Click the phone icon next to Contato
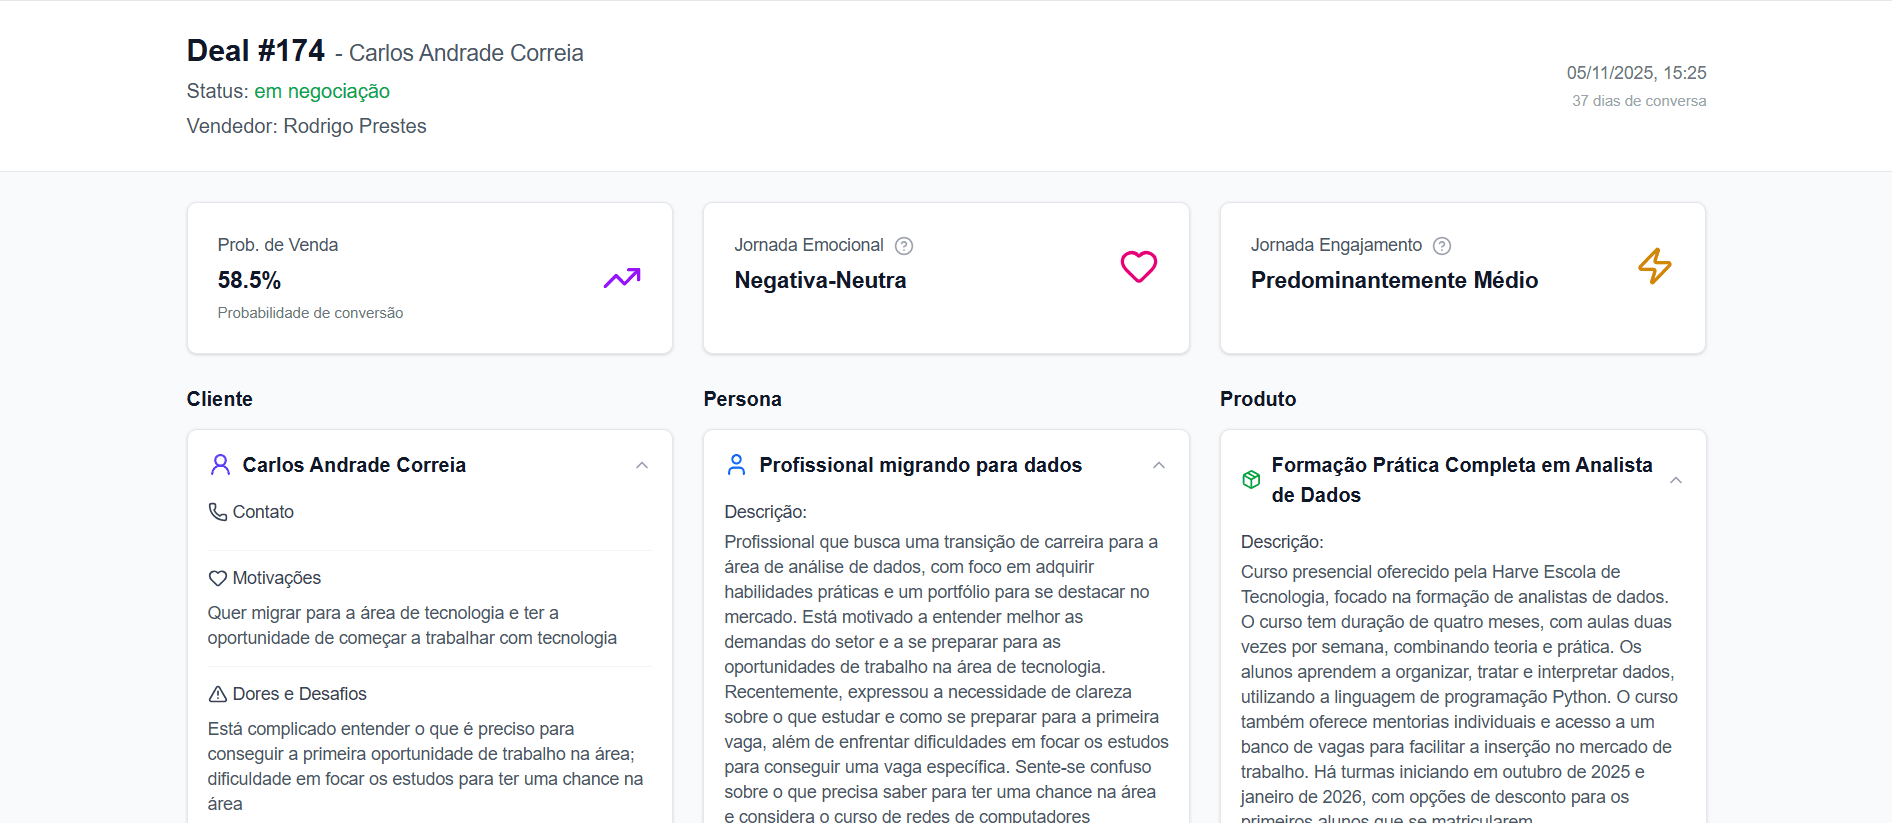Screen dimensions: 1892x823 pyautogui.click(x=217, y=511)
